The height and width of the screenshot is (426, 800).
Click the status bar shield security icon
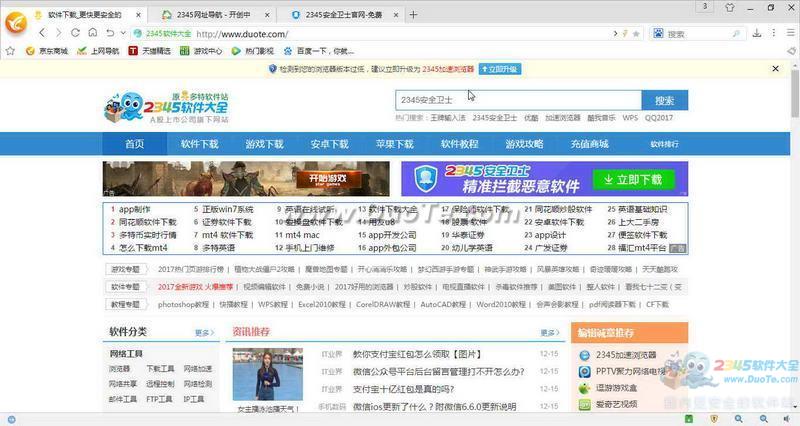[x=714, y=419]
